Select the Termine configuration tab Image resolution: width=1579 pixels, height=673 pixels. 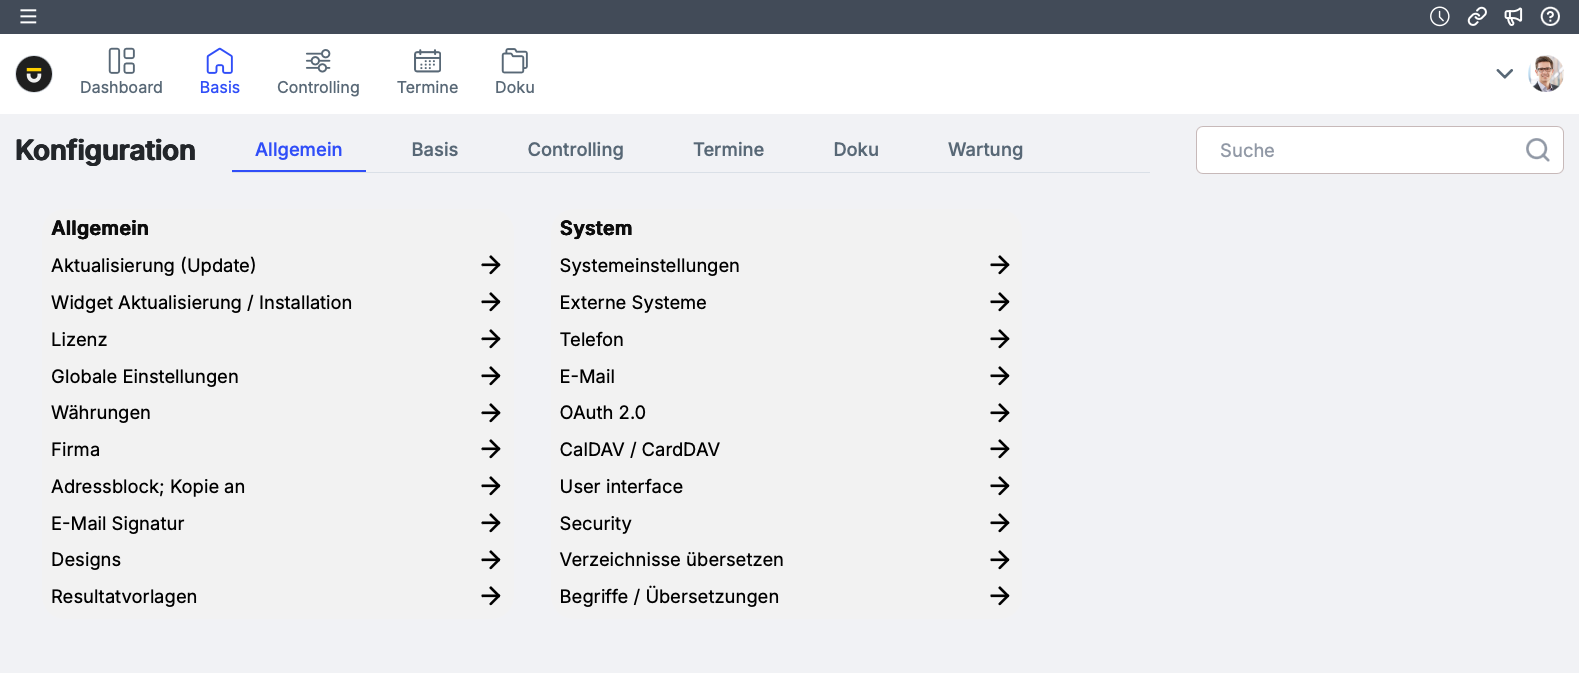point(728,150)
